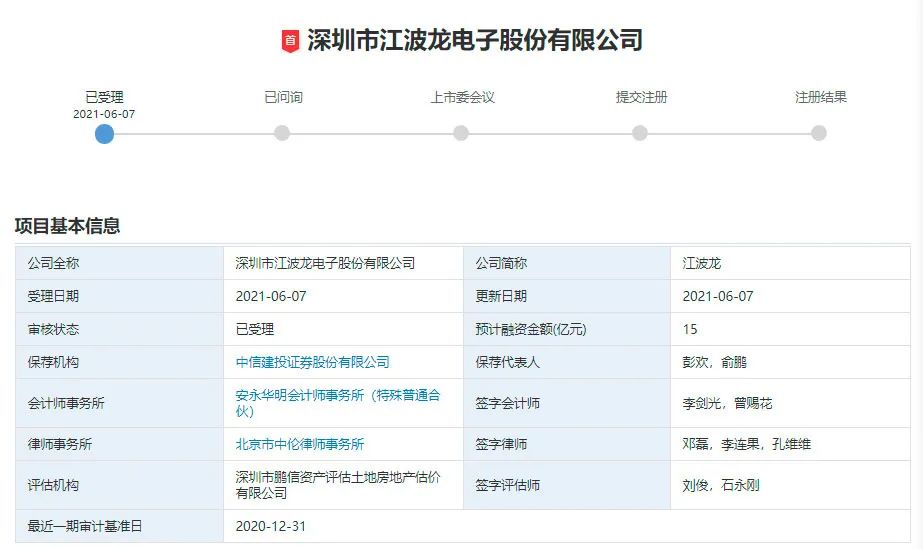Click the 项目基本信息 section heading
Viewport: 923px width, 549px height.
[67, 225]
